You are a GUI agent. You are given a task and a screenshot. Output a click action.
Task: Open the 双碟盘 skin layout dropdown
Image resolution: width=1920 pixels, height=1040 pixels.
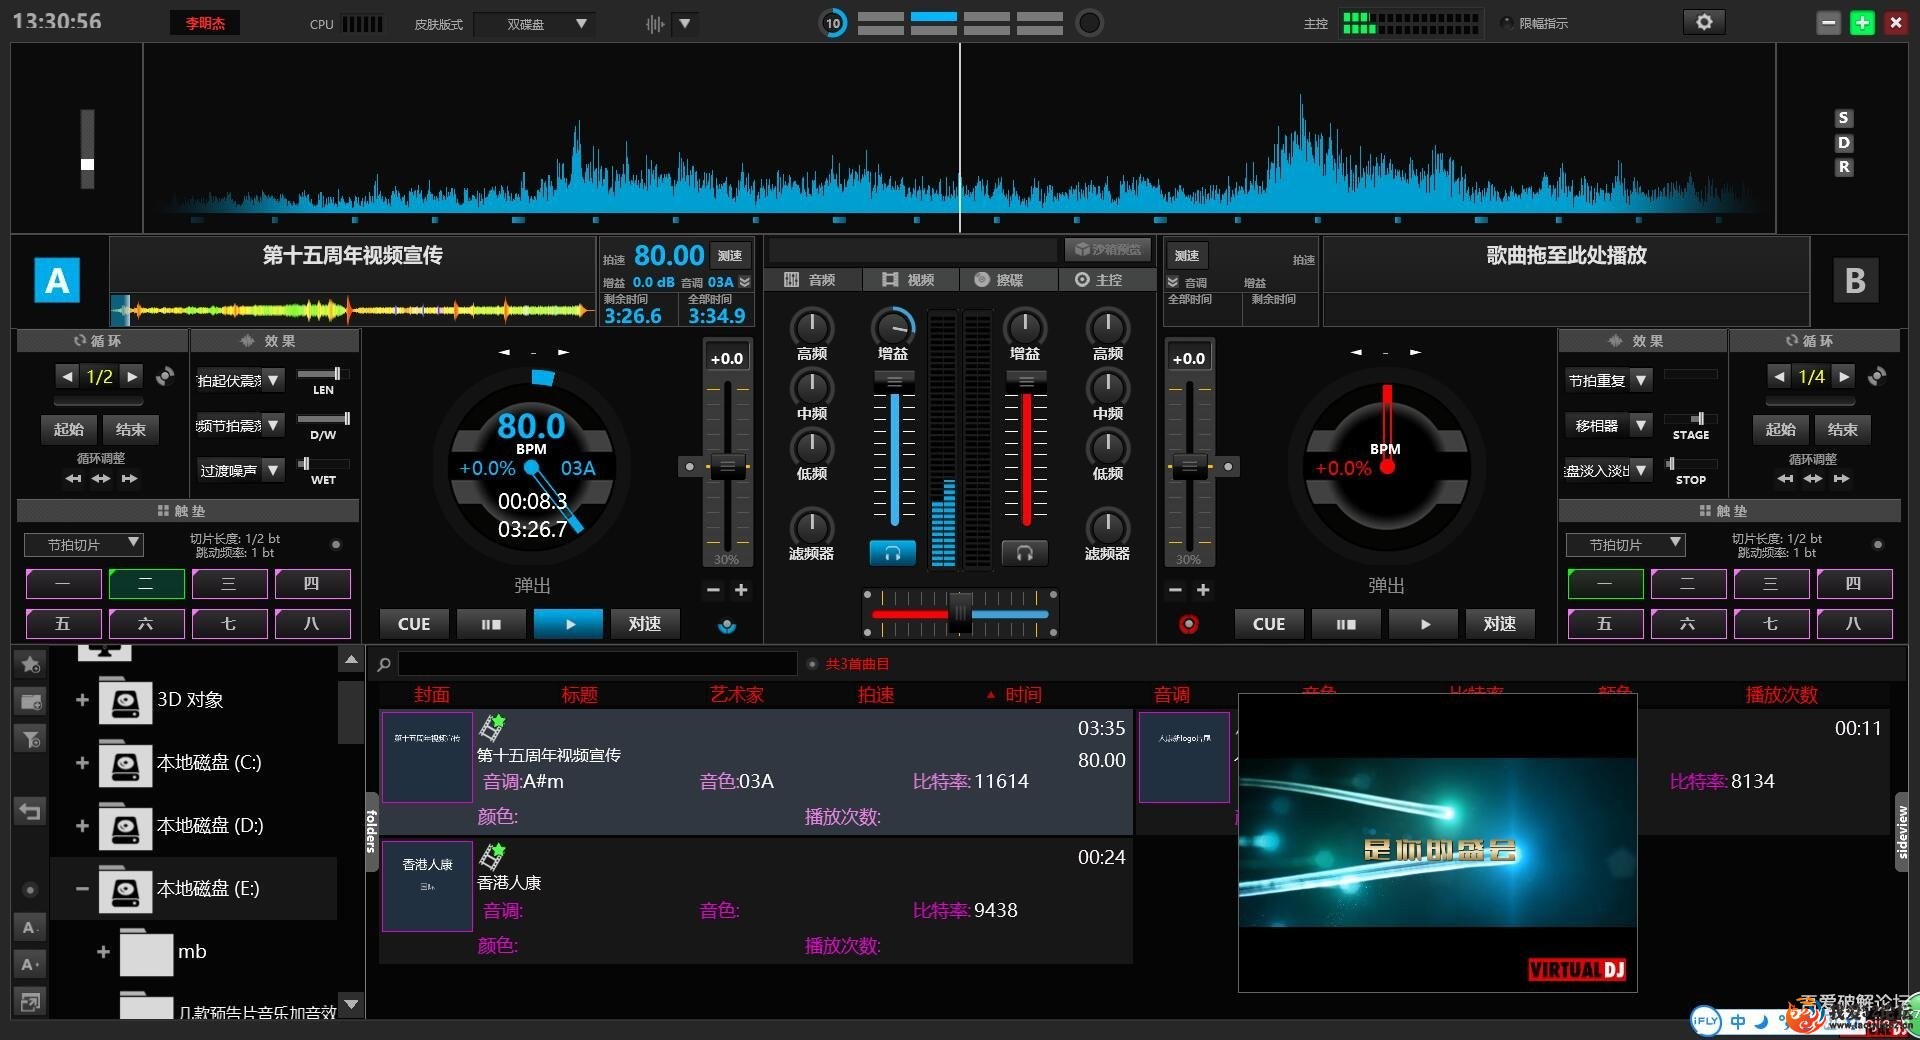tap(535, 24)
